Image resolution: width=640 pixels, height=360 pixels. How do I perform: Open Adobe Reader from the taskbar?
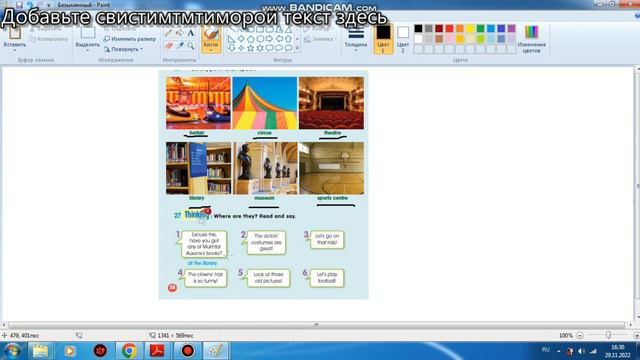[157, 351]
